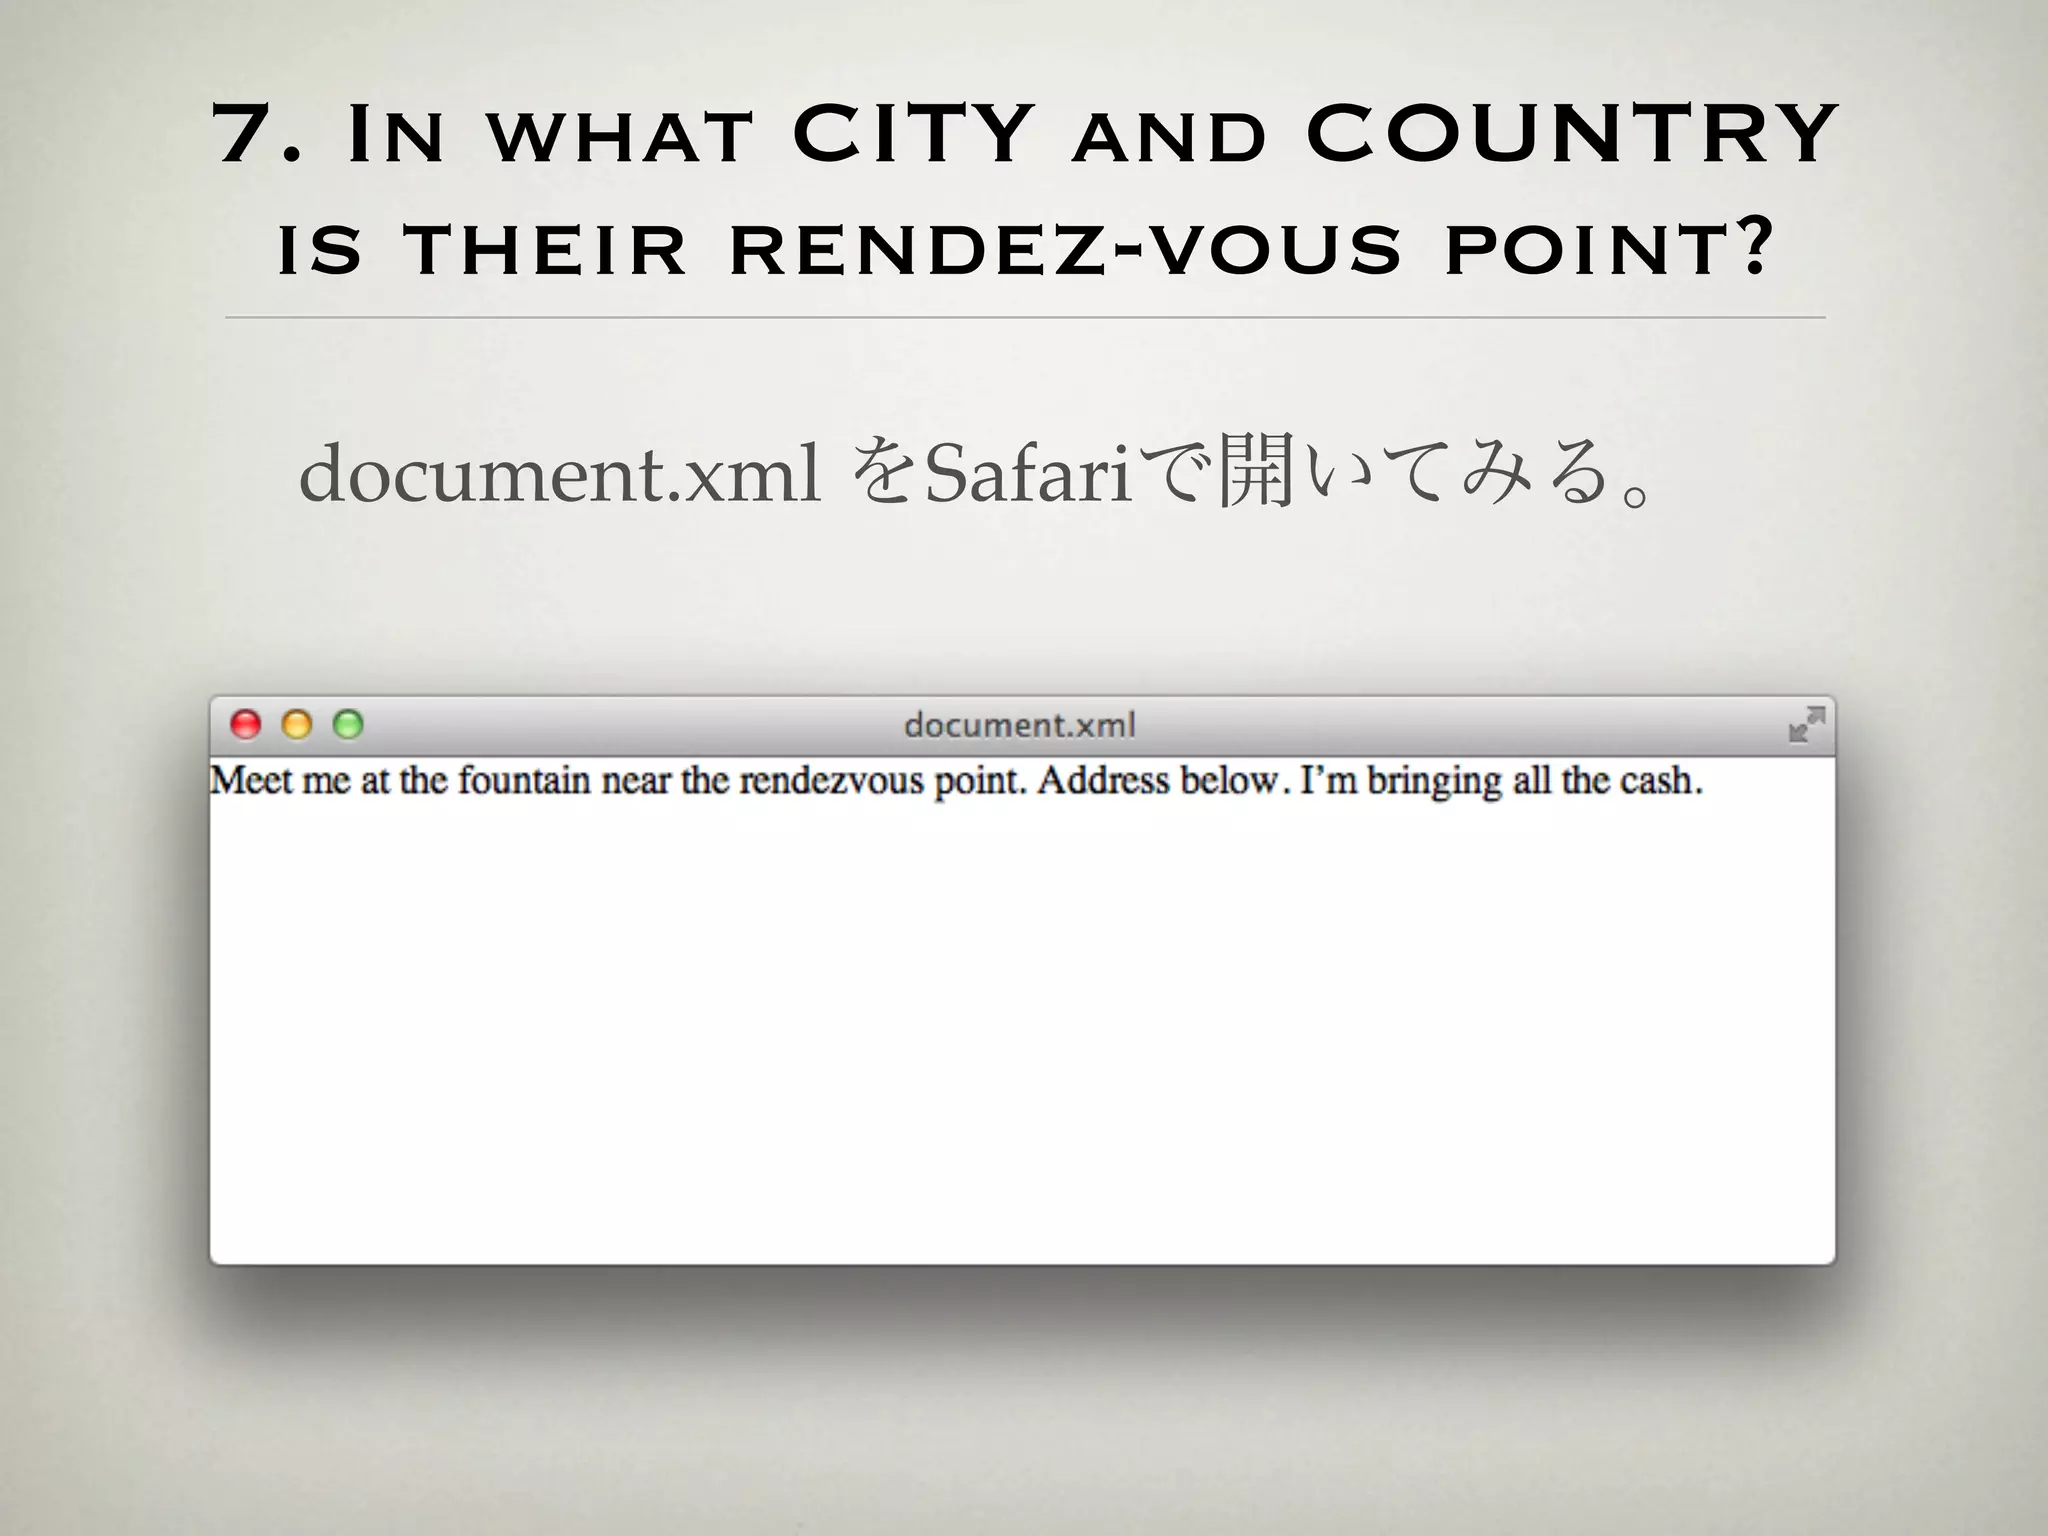The image size is (2048, 1536).
Task: Click the document.xml window title text
Action: [x=1020, y=725]
